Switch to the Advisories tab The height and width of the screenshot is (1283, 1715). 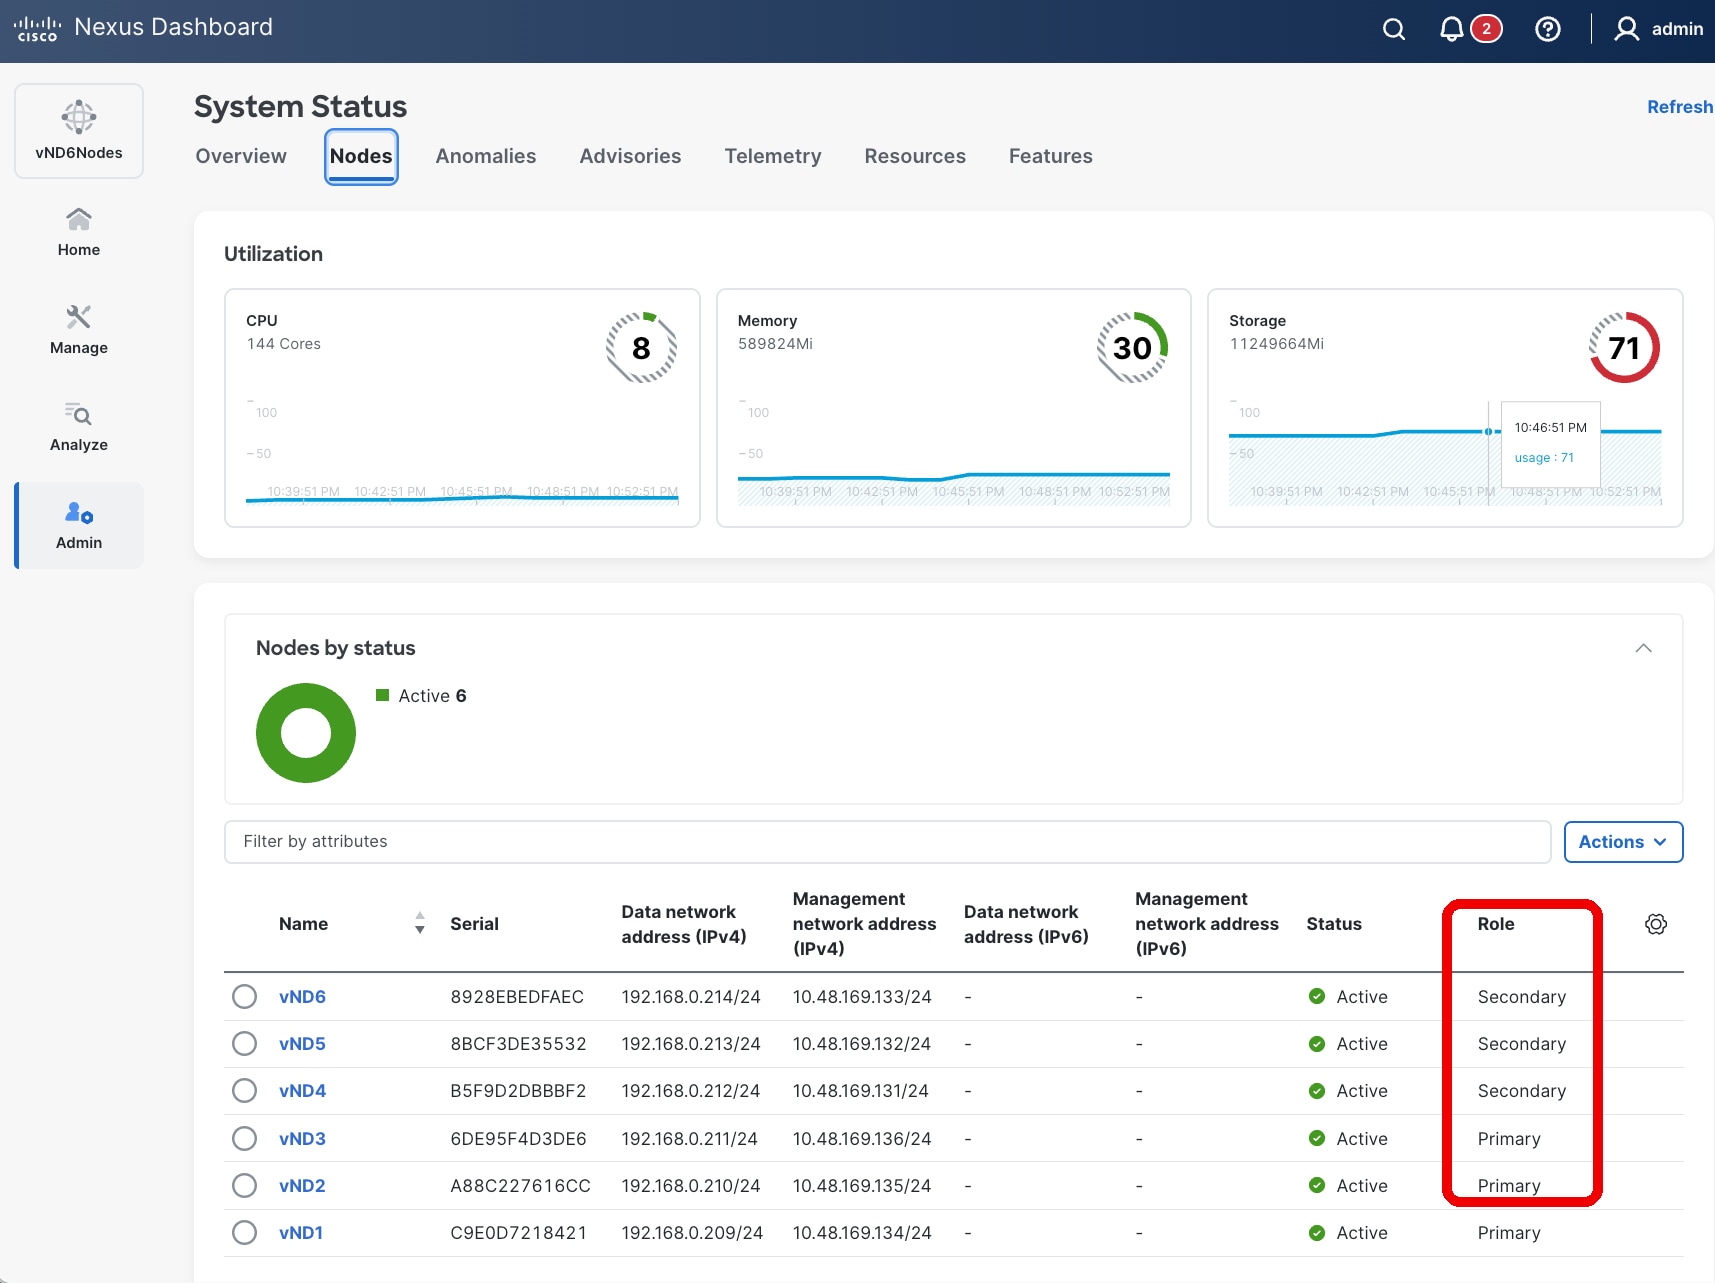point(630,156)
